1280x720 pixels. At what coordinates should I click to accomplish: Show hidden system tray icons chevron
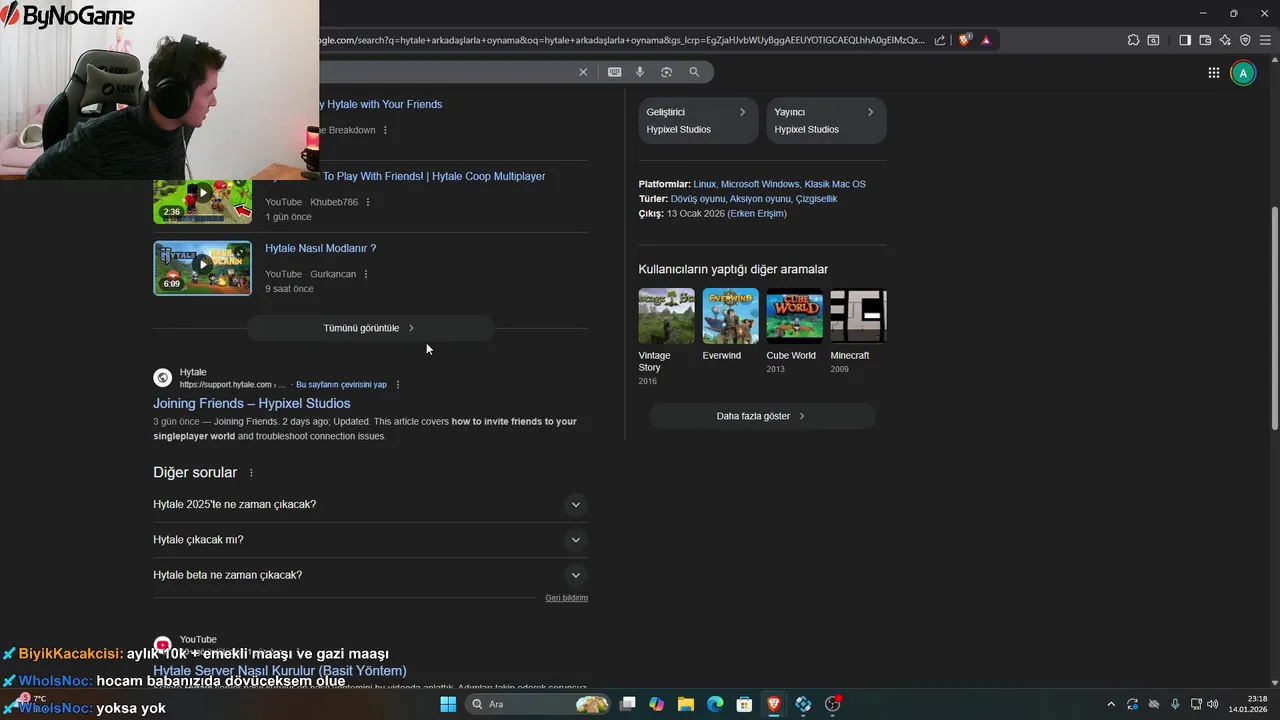click(x=1110, y=704)
